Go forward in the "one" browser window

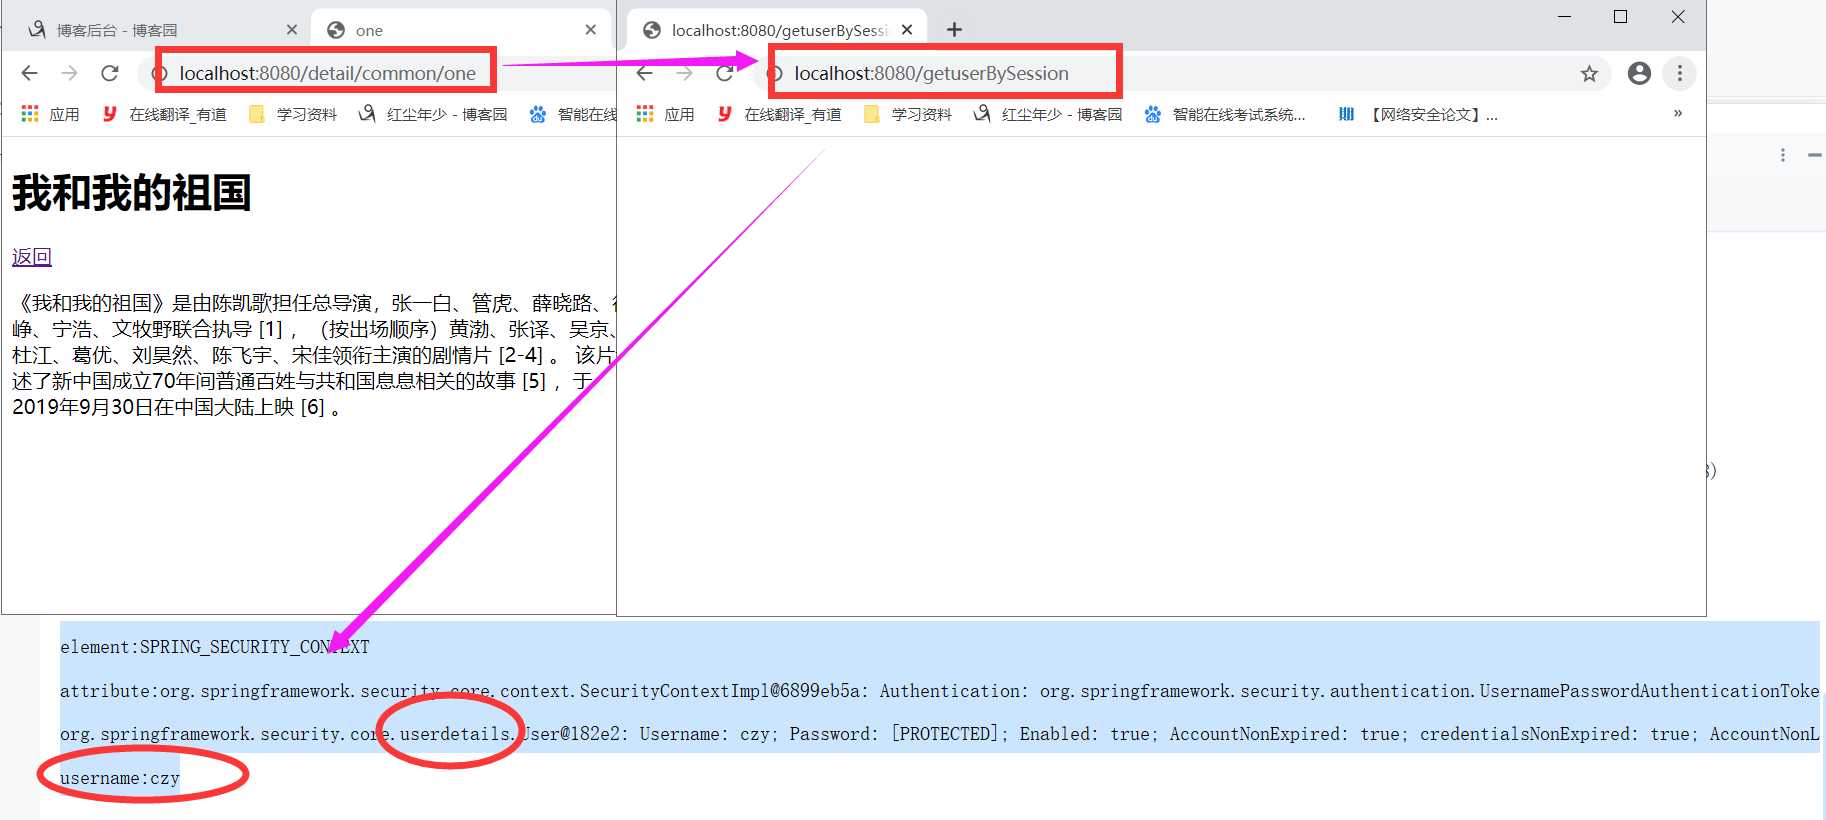coord(69,73)
